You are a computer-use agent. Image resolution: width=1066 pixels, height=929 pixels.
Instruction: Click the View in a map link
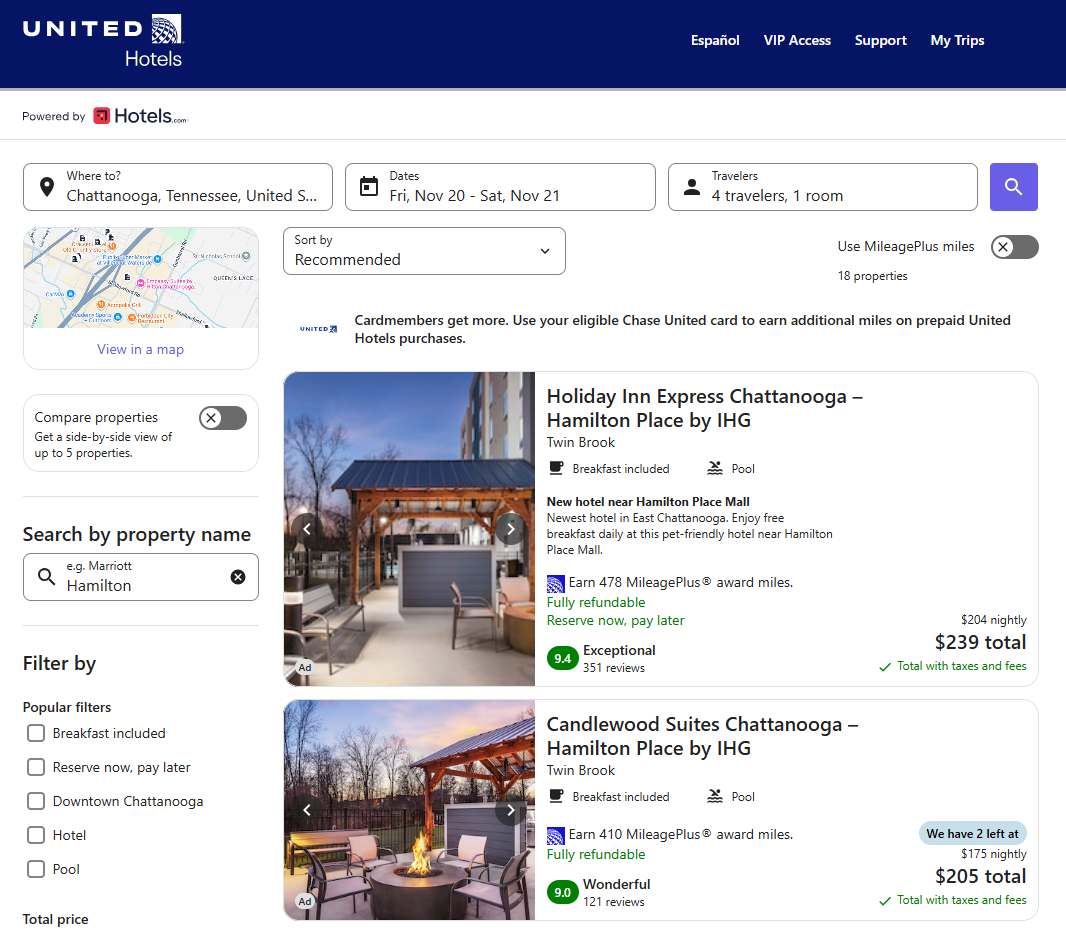point(140,348)
